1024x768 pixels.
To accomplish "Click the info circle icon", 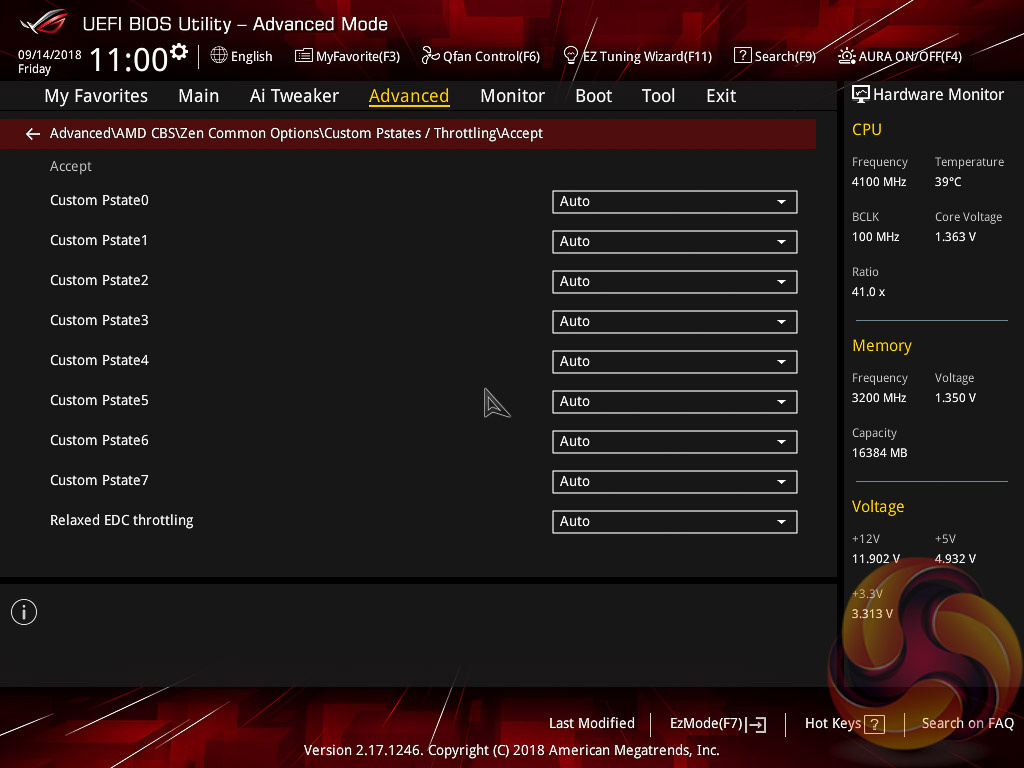I will click(24, 612).
